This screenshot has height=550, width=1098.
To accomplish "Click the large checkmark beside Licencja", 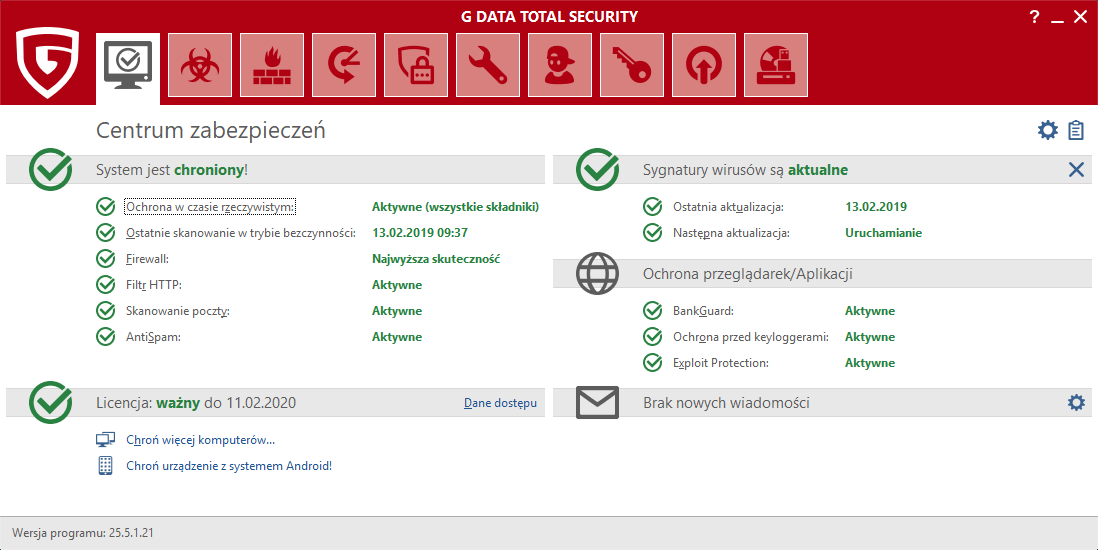I will click(50, 402).
